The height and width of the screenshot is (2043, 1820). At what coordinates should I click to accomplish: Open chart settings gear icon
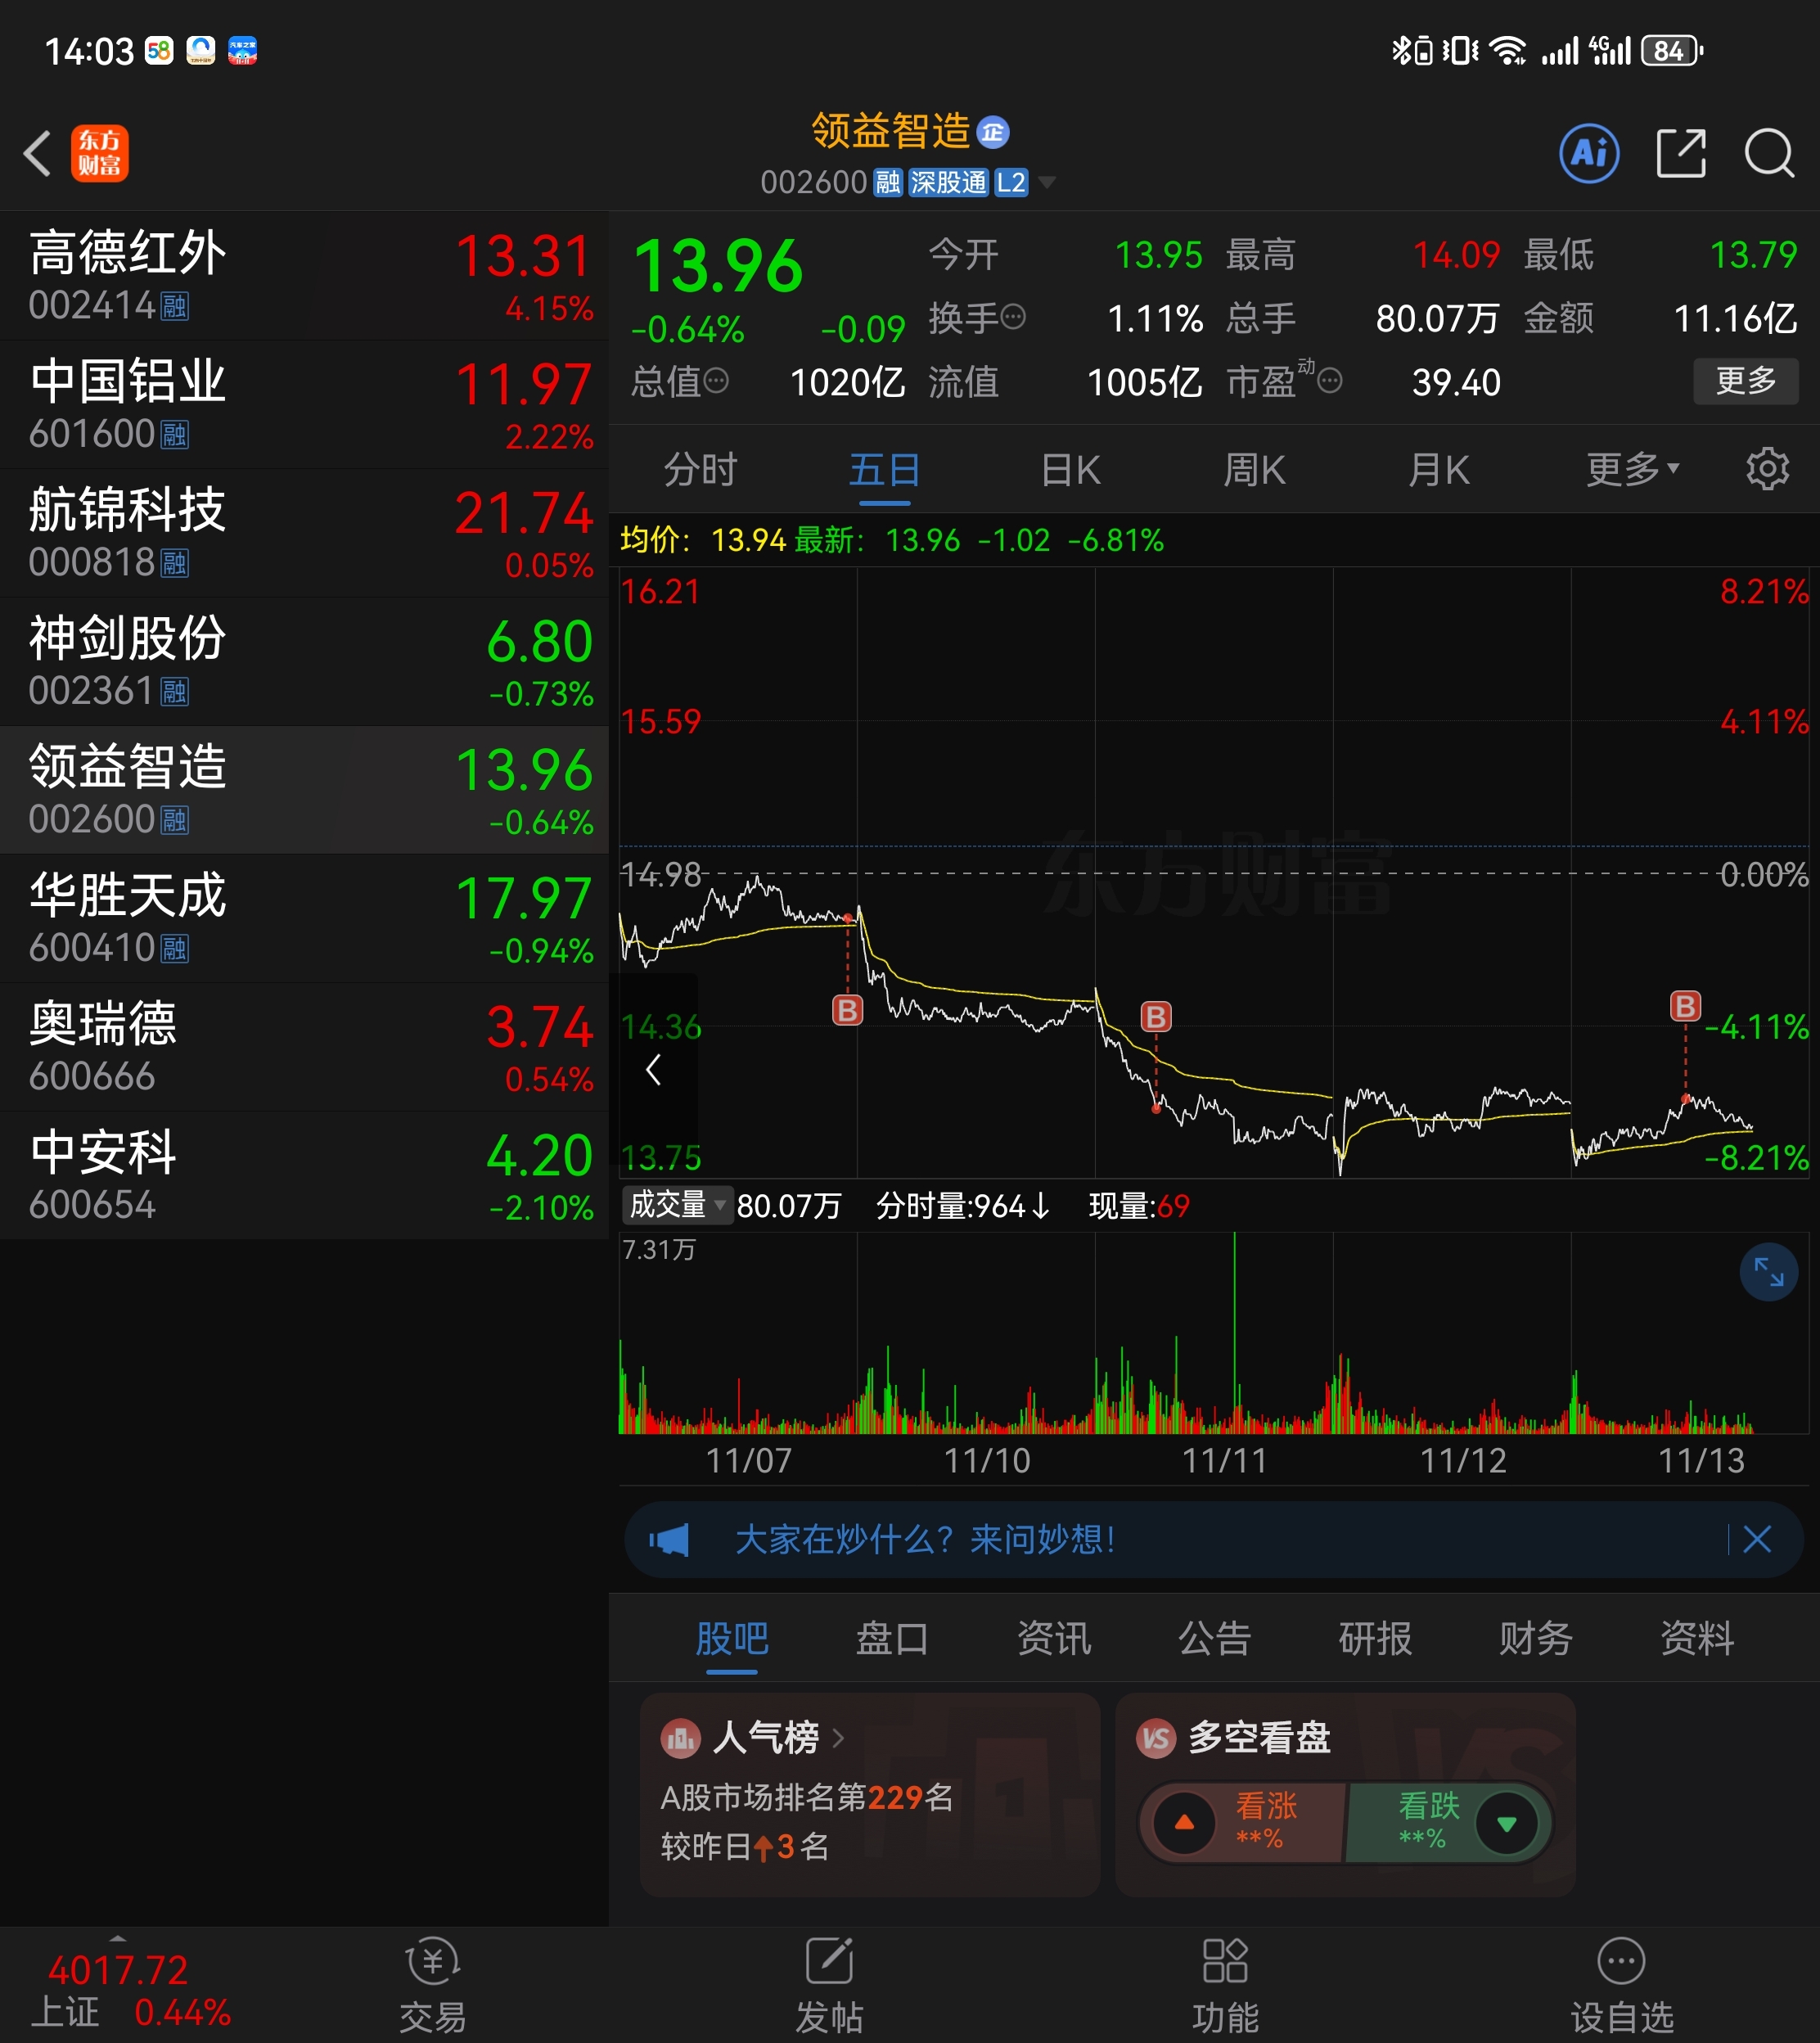[x=1766, y=468]
